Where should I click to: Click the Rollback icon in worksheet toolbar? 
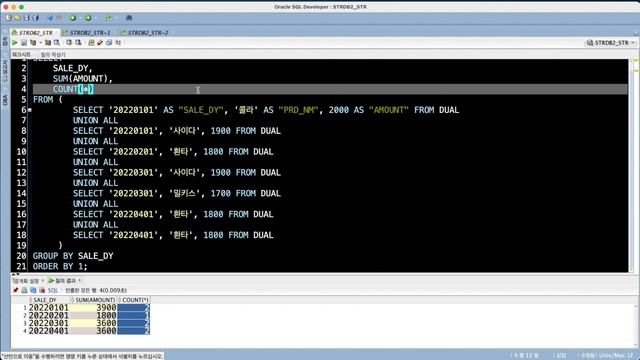(x=78, y=42)
